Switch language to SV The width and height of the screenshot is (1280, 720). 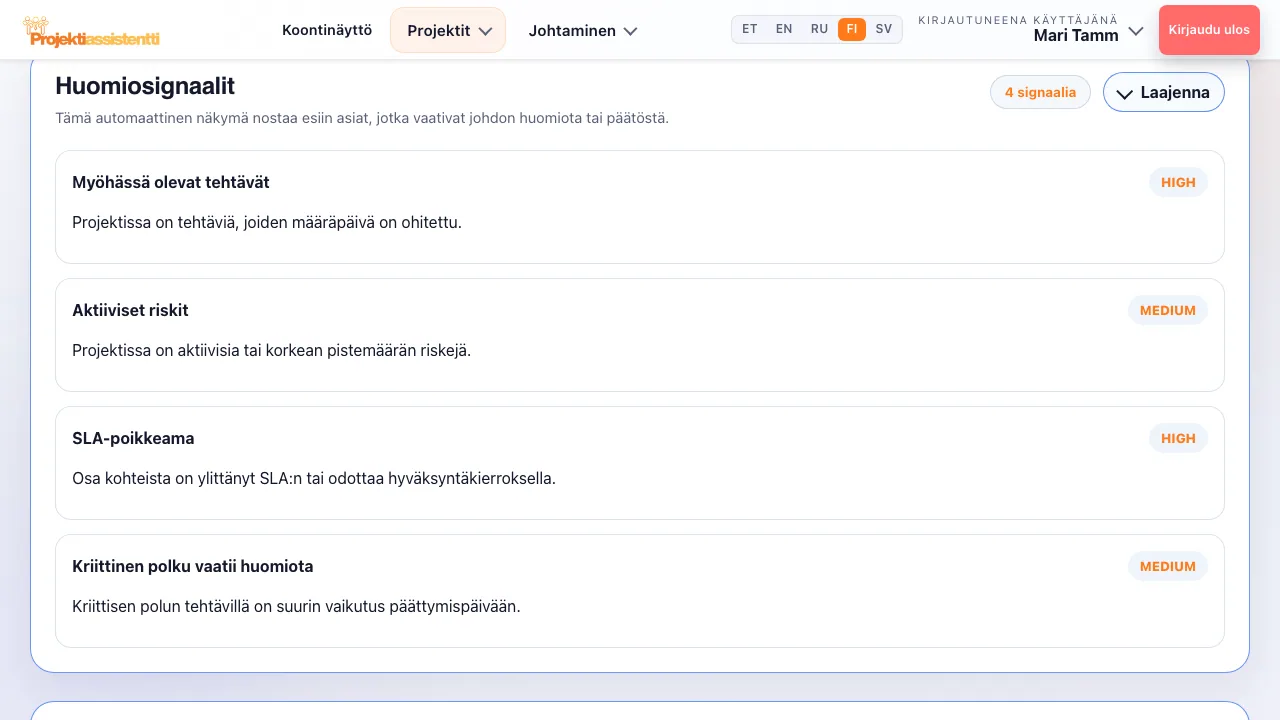[x=884, y=29]
